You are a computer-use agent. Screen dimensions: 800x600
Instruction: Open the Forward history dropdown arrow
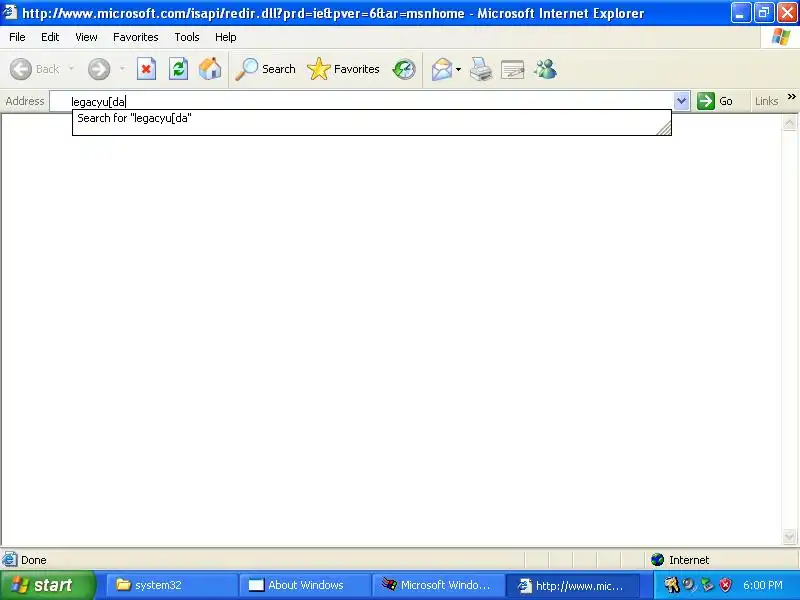(x=122, y=69)
